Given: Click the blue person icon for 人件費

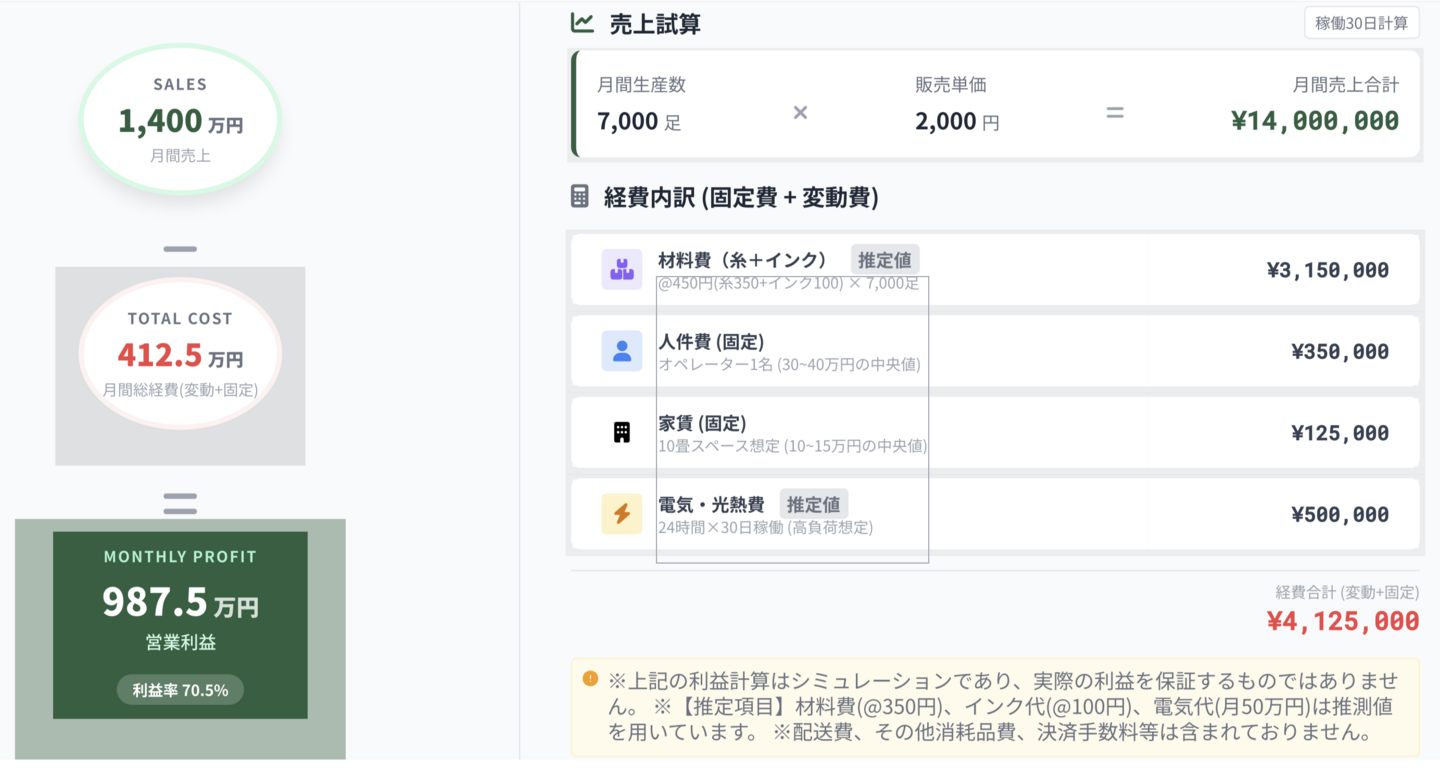Looking at the screenshot, I should tap(621, 351).
